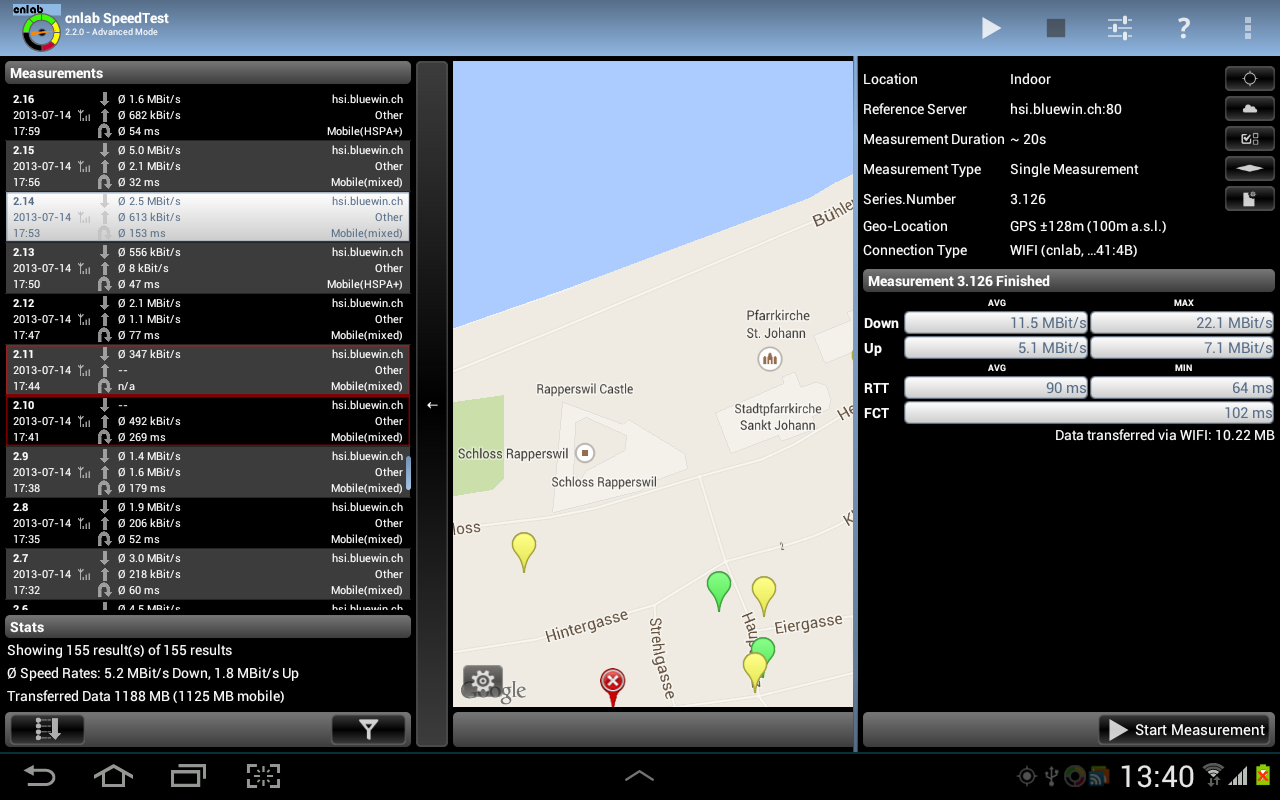Viewport: 1280px width, 800px height.
Task: Click max download 22.1 MBit/s field
Action: [x=1182, y=323]
